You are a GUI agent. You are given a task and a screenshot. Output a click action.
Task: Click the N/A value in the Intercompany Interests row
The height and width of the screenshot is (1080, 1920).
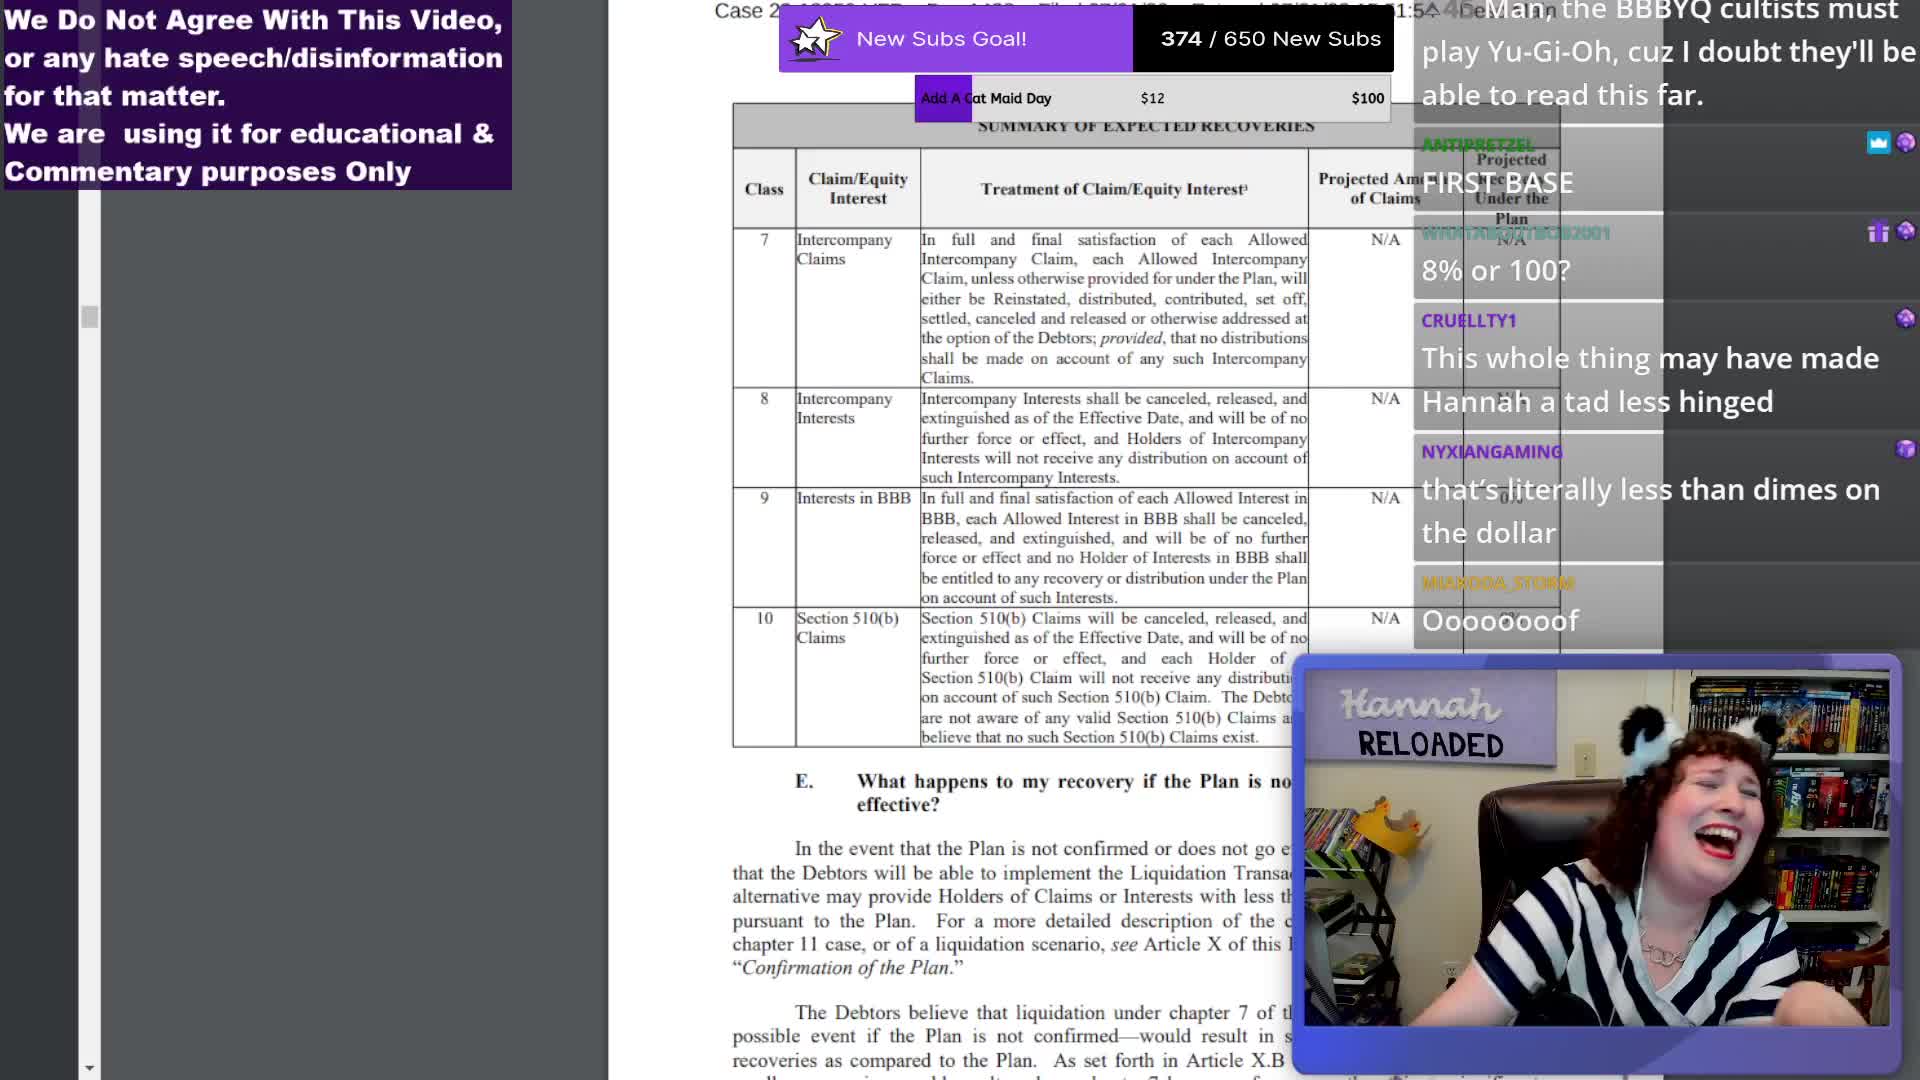coord(1385,399)
